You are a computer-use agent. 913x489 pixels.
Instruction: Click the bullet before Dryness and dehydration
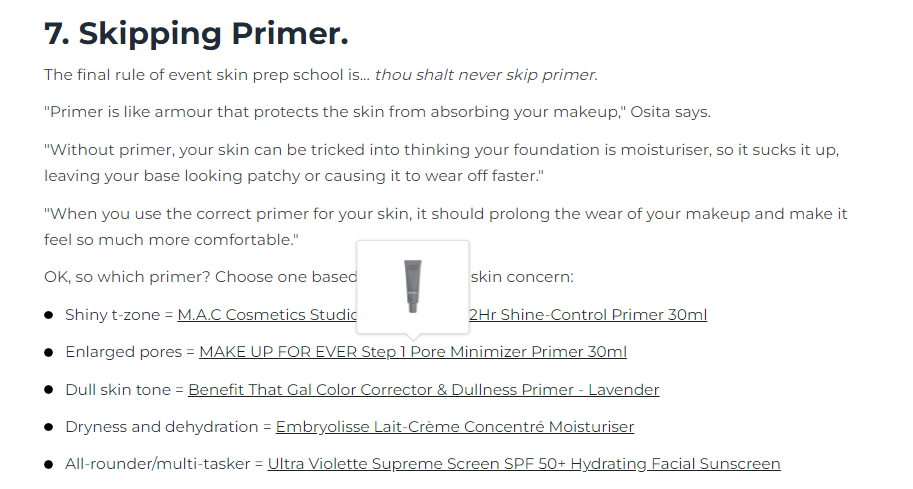[x=49, y=427]
